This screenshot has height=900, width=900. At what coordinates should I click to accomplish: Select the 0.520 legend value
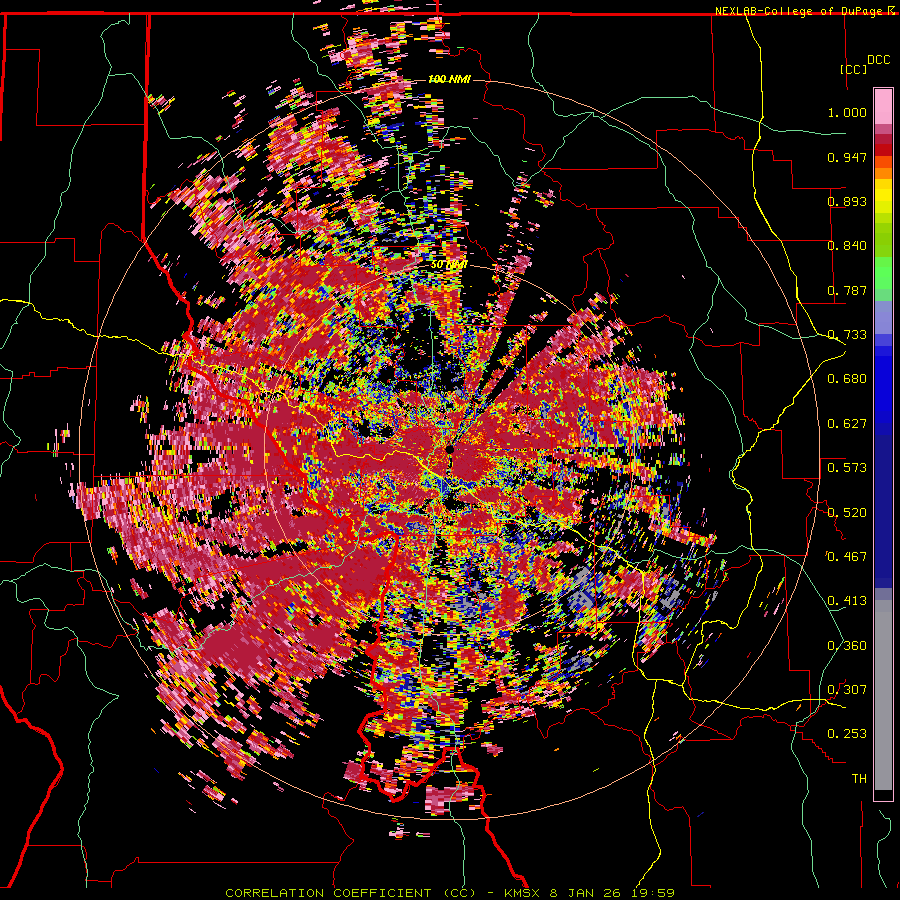click(847, 513)
